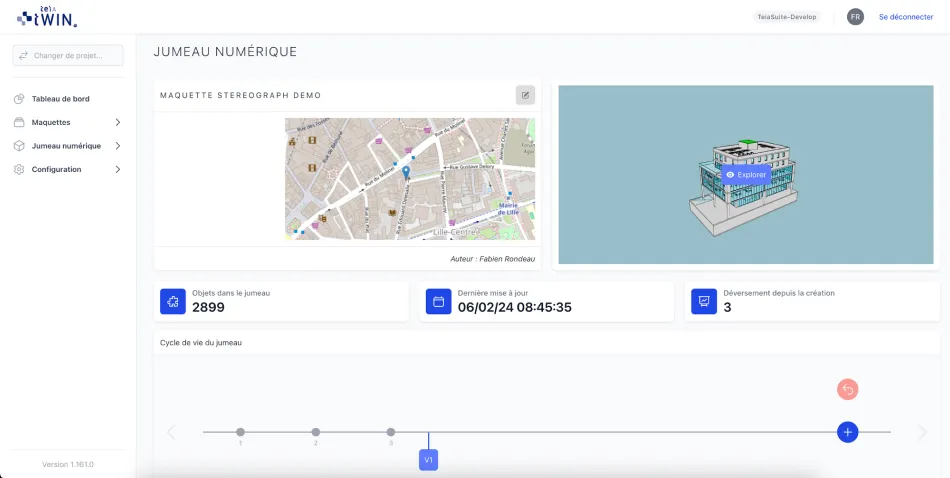Open the Changer de projet selector
This screenshot has width=950, height=478.
coord(68,56)
